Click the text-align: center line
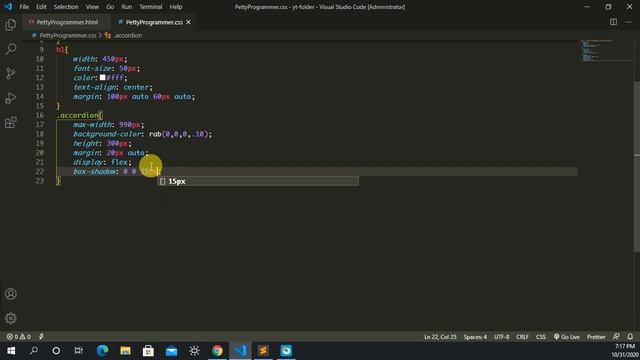Screen dimensions: 640x360 113,87
